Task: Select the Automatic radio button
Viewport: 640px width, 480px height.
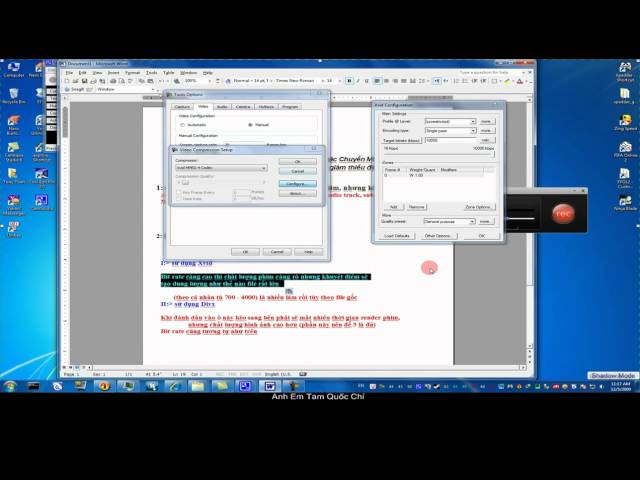Action: click(182, 125)
